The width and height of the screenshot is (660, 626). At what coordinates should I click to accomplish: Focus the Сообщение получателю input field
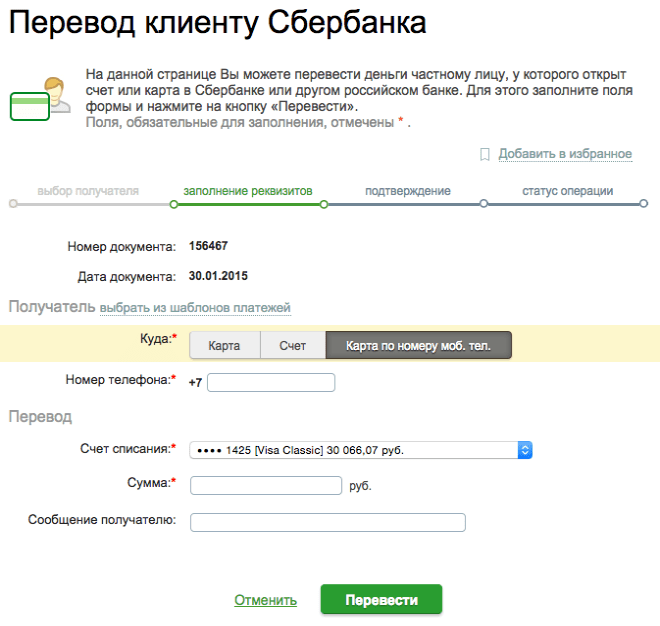[328, 522]
